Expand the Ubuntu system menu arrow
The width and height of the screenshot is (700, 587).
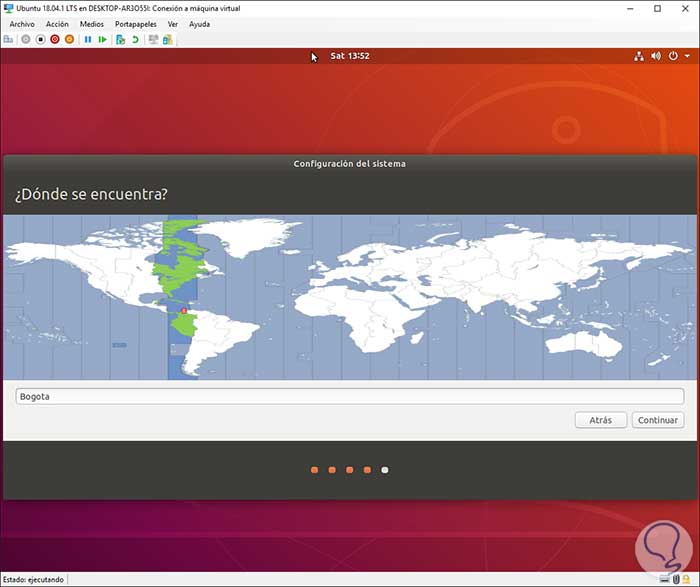pyautogui.click(x=688, y=56)
